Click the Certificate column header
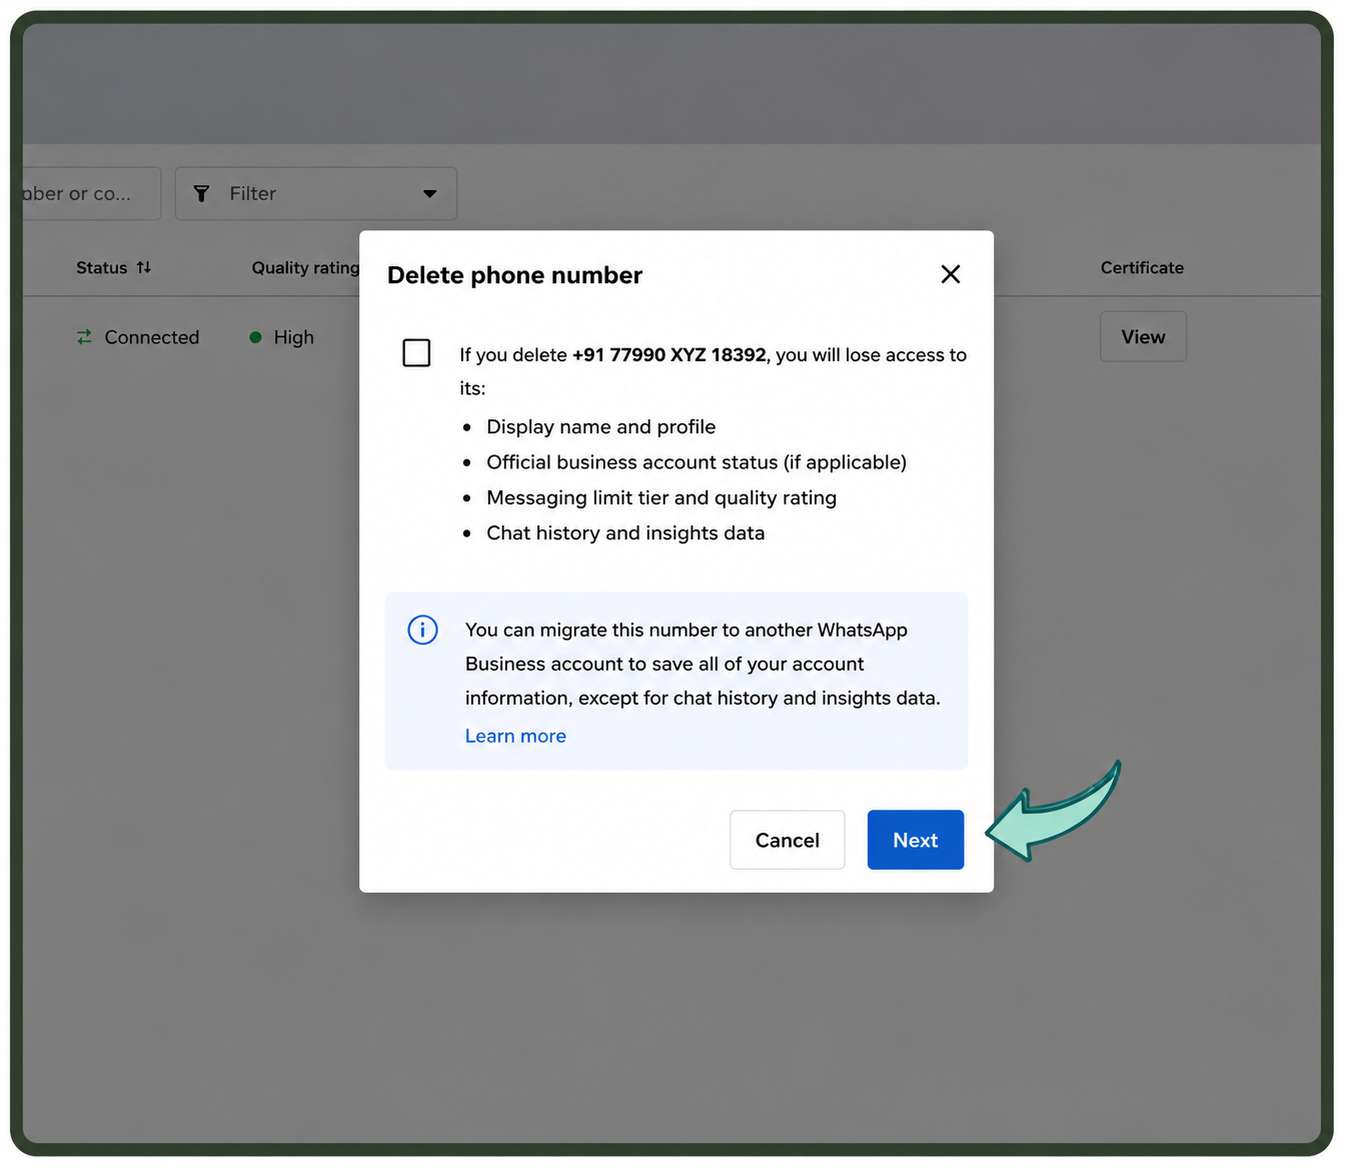This screenshot has width=1345, height=1169. coord(1142,267)
